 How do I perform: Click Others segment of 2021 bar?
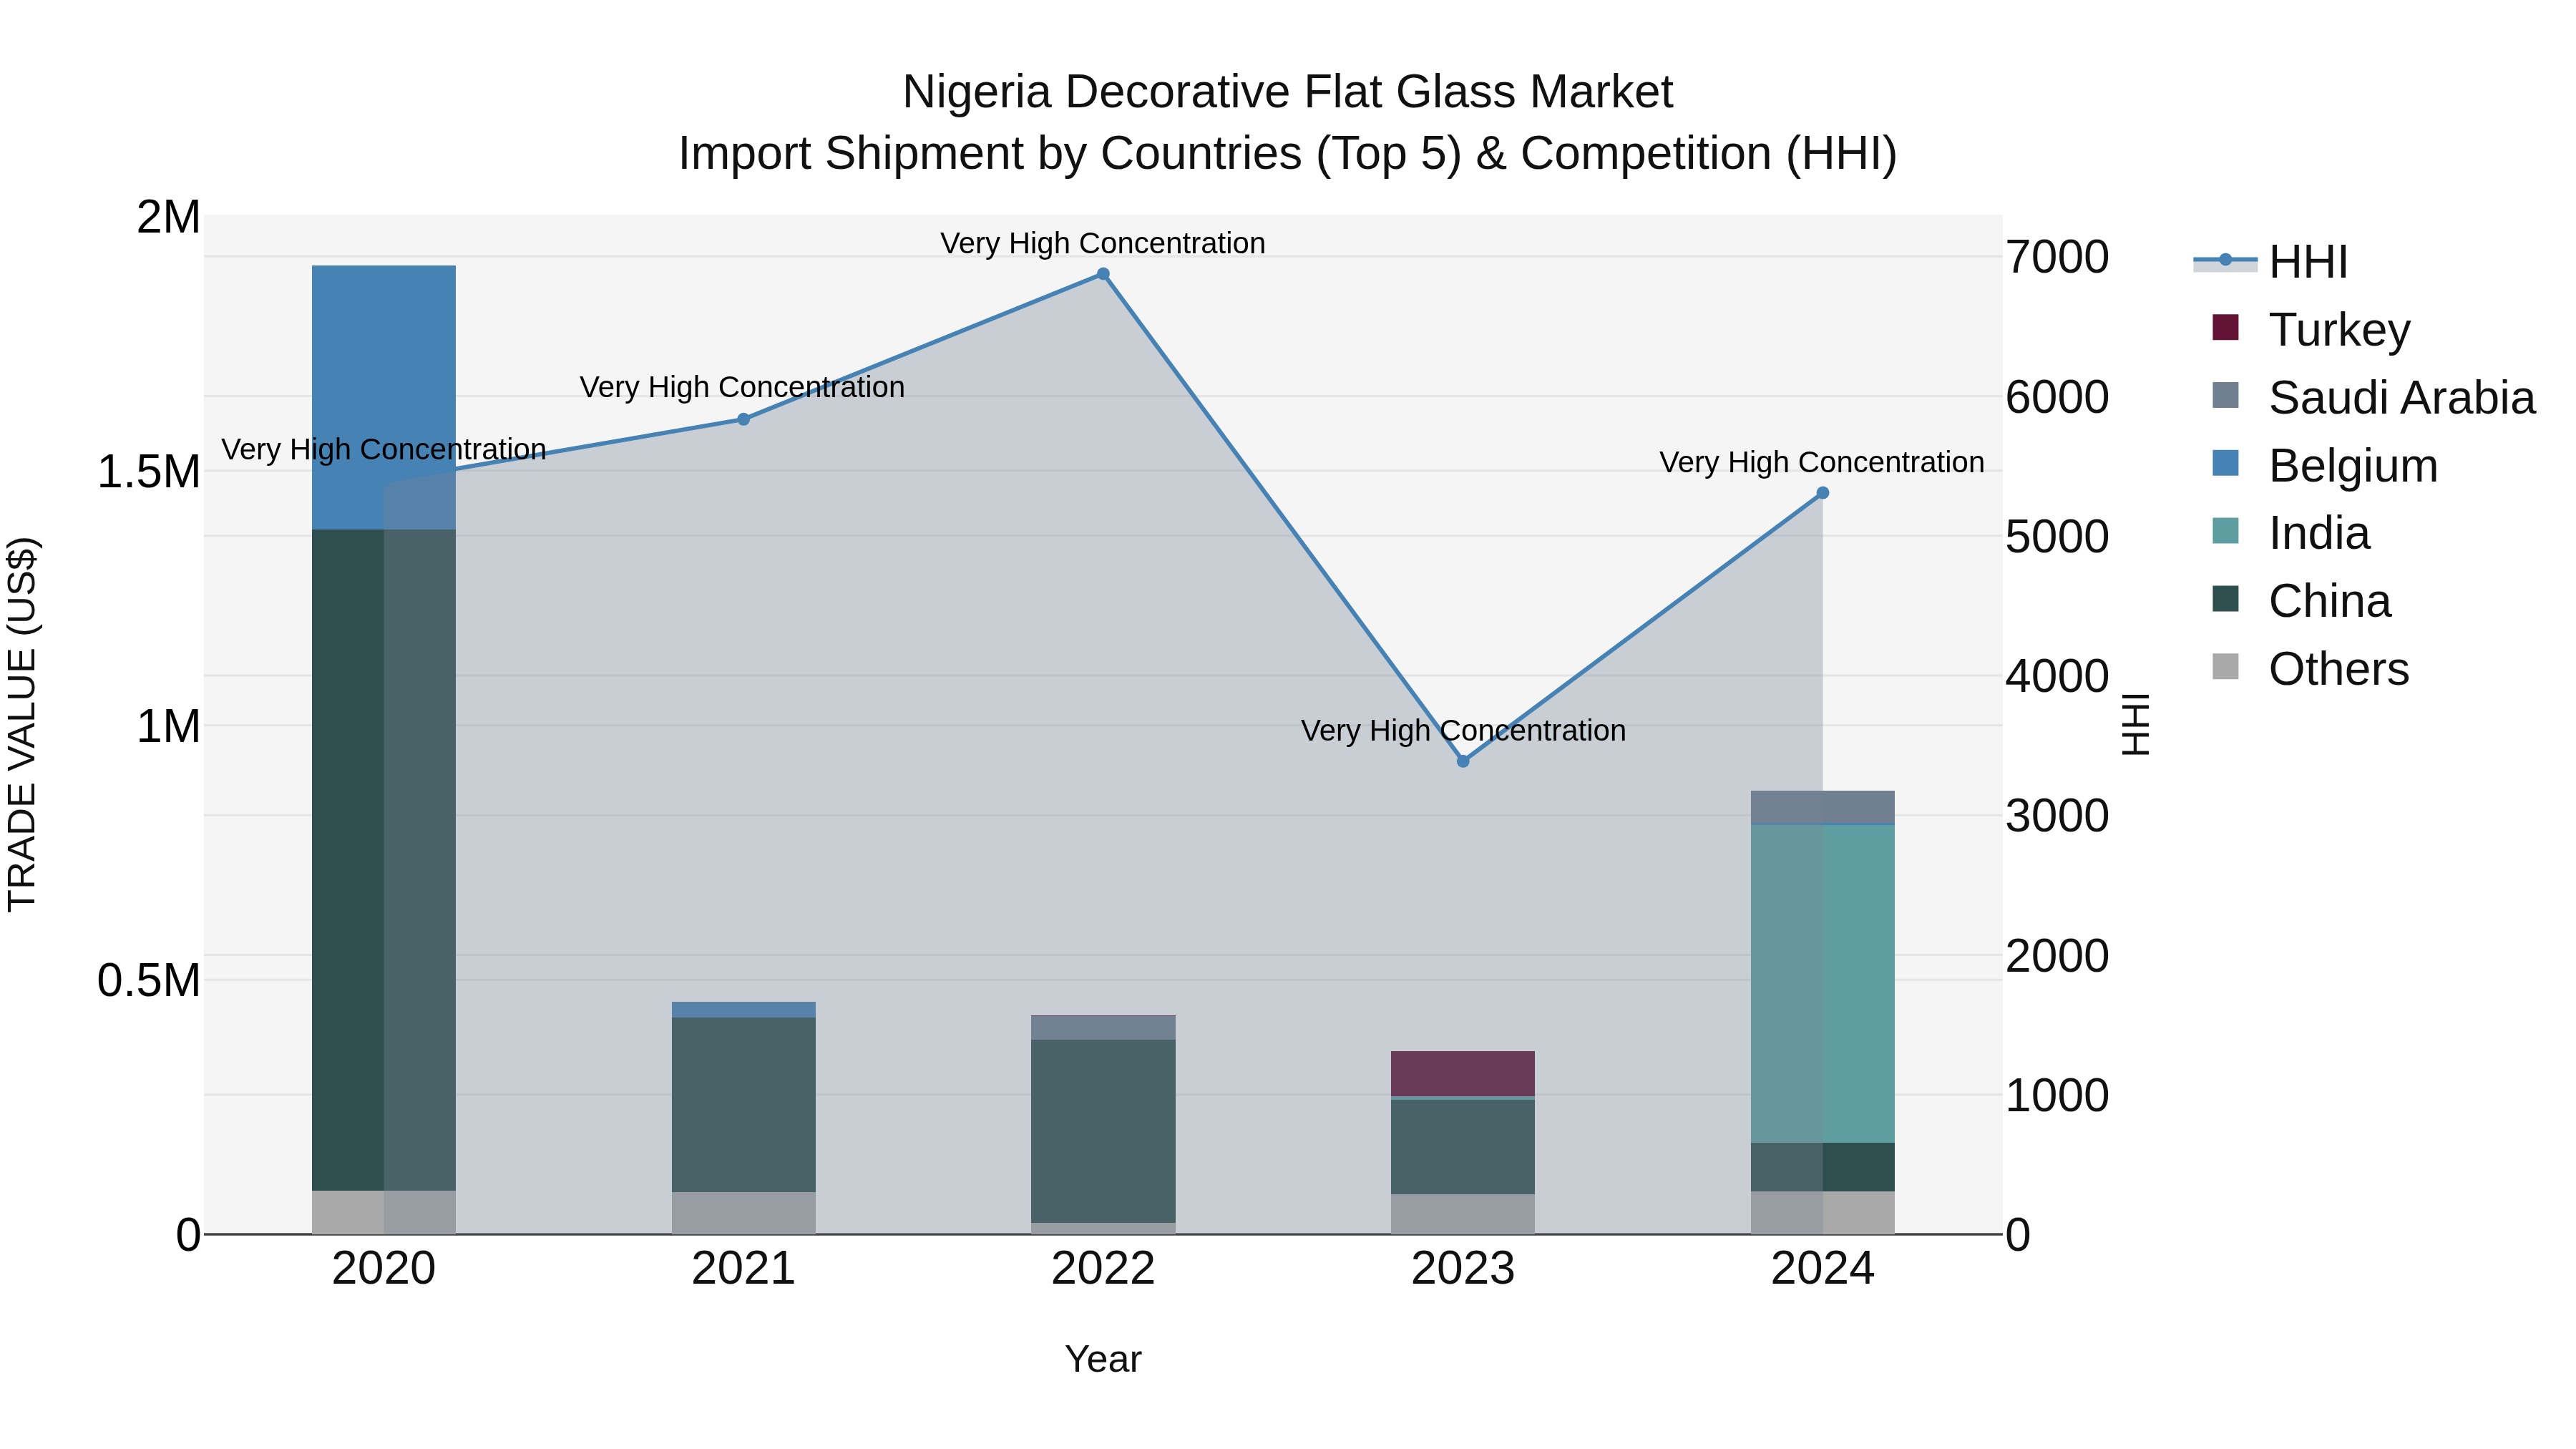pos(743,1213)
